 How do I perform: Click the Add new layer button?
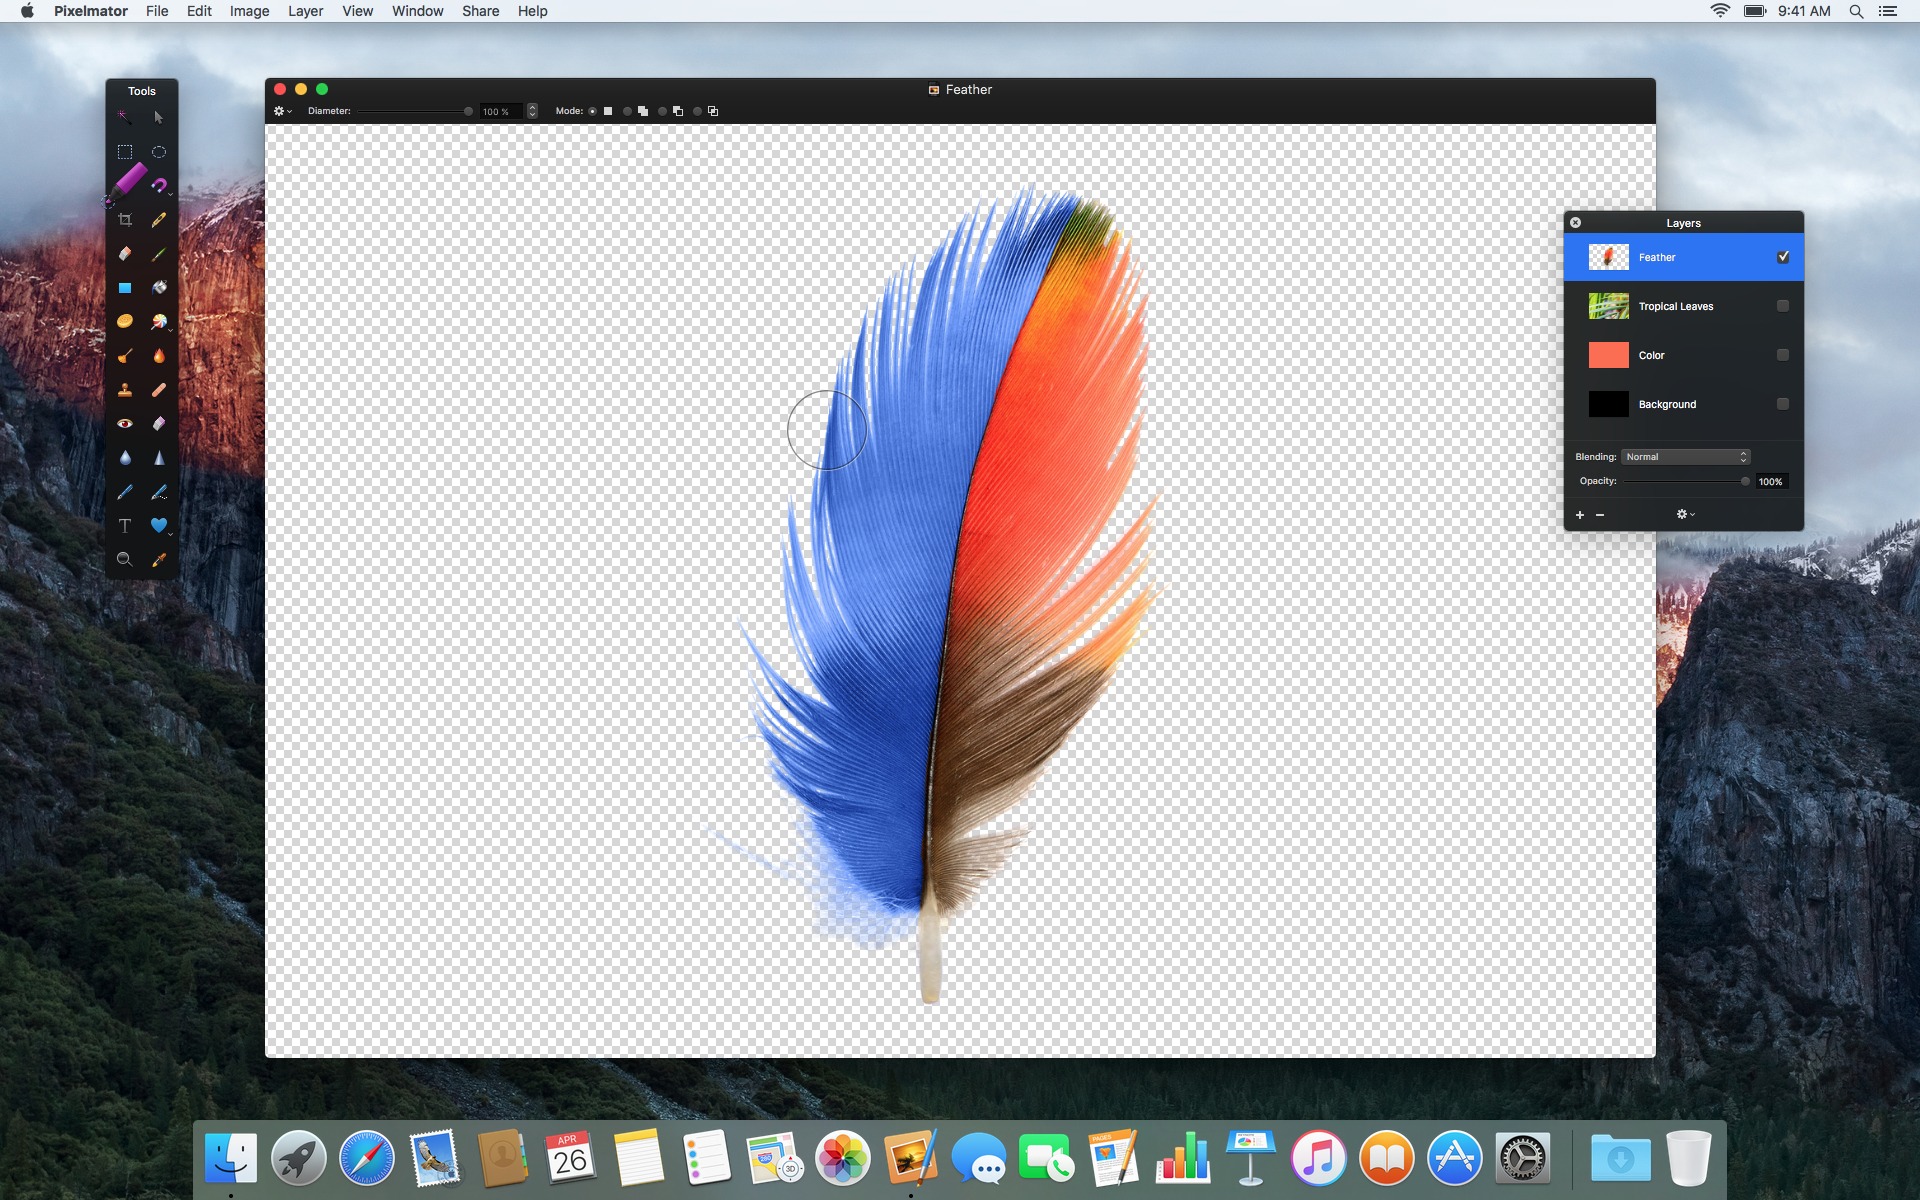coord(1579,514)
